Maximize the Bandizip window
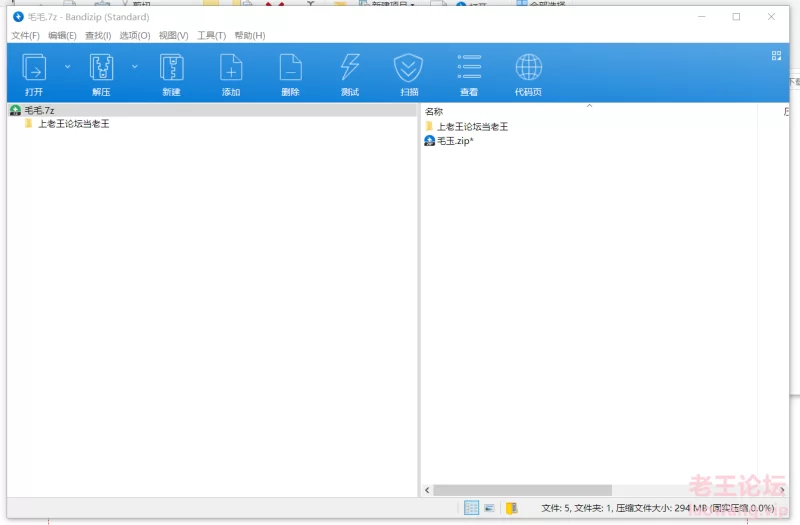 736,17
